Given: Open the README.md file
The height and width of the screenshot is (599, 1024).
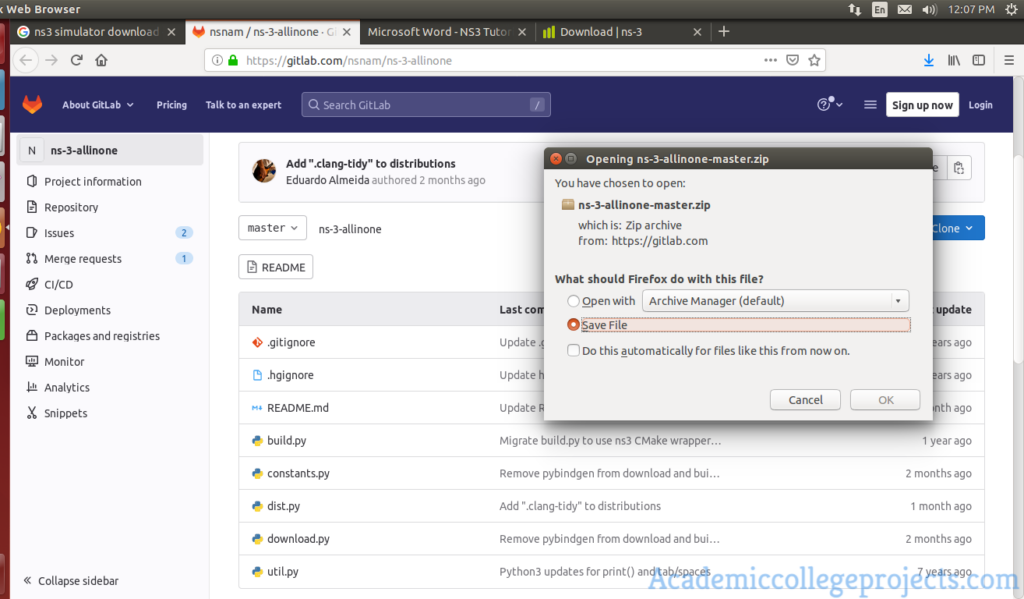Looking at the screenshot, I should [x=298, y=408].
